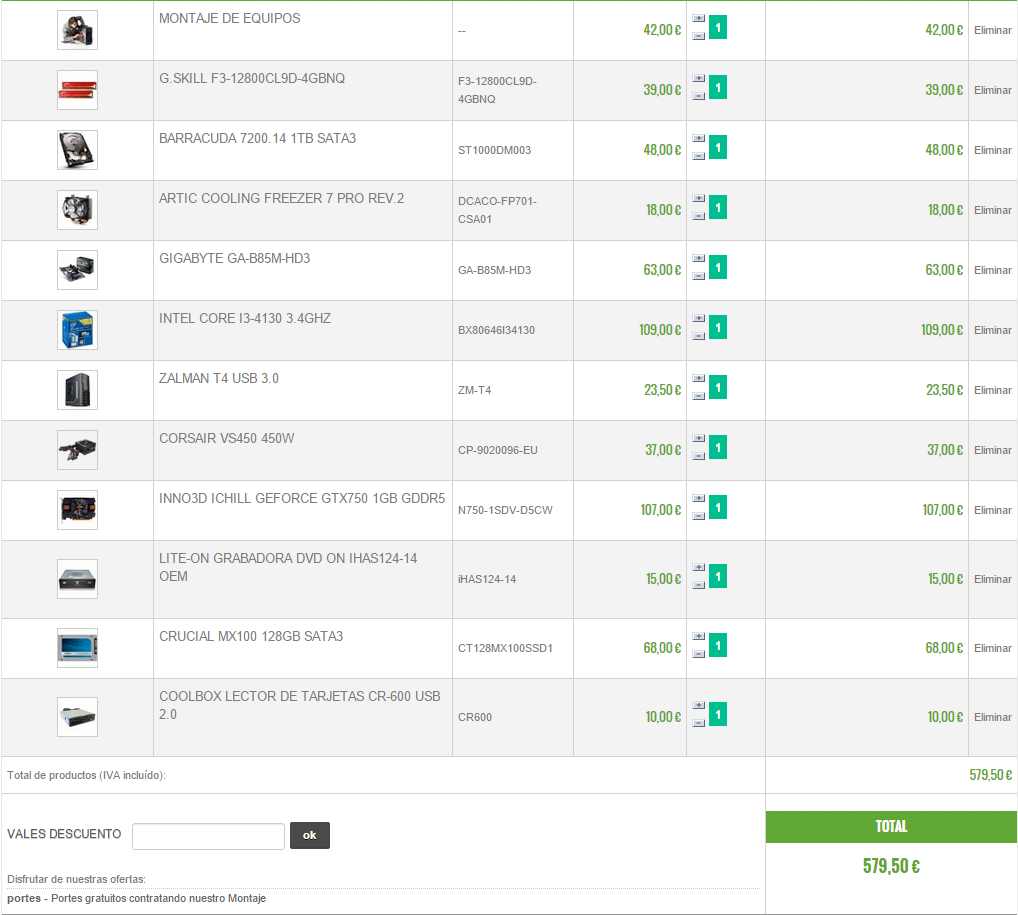Open product name INTEL CORE I3-4130 3.4GHZ
The width and height of the screenshot is (1018, 915).
tap(245, 318)
